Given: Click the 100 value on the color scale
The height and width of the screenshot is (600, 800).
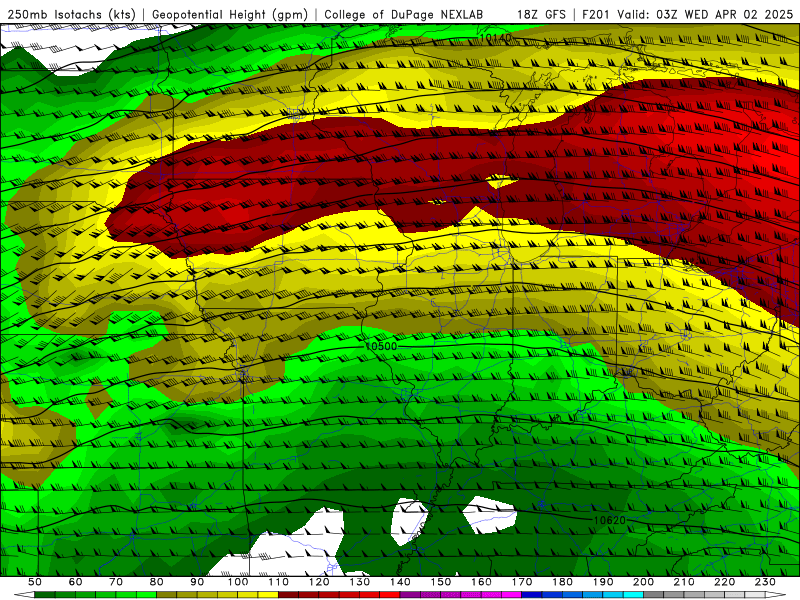Looking at the screenshot, I should pyautogui.click(x=238, y=582).
